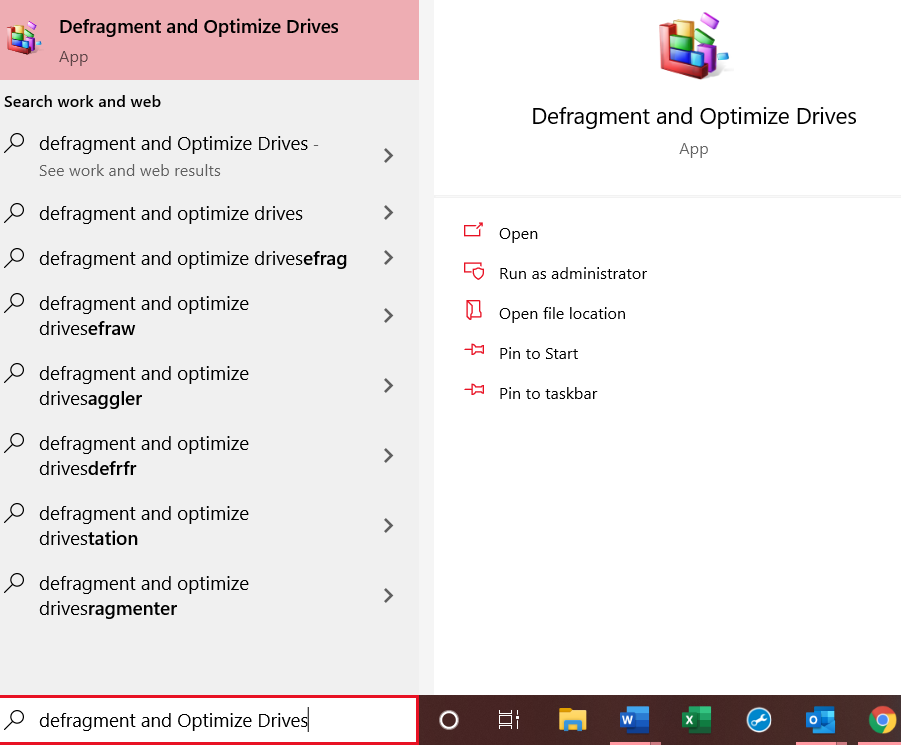Viewport: 901px width, 745px height.
Task: Expand chevron for 'defragment and optimize drives' suggestion
Action: 388,213
